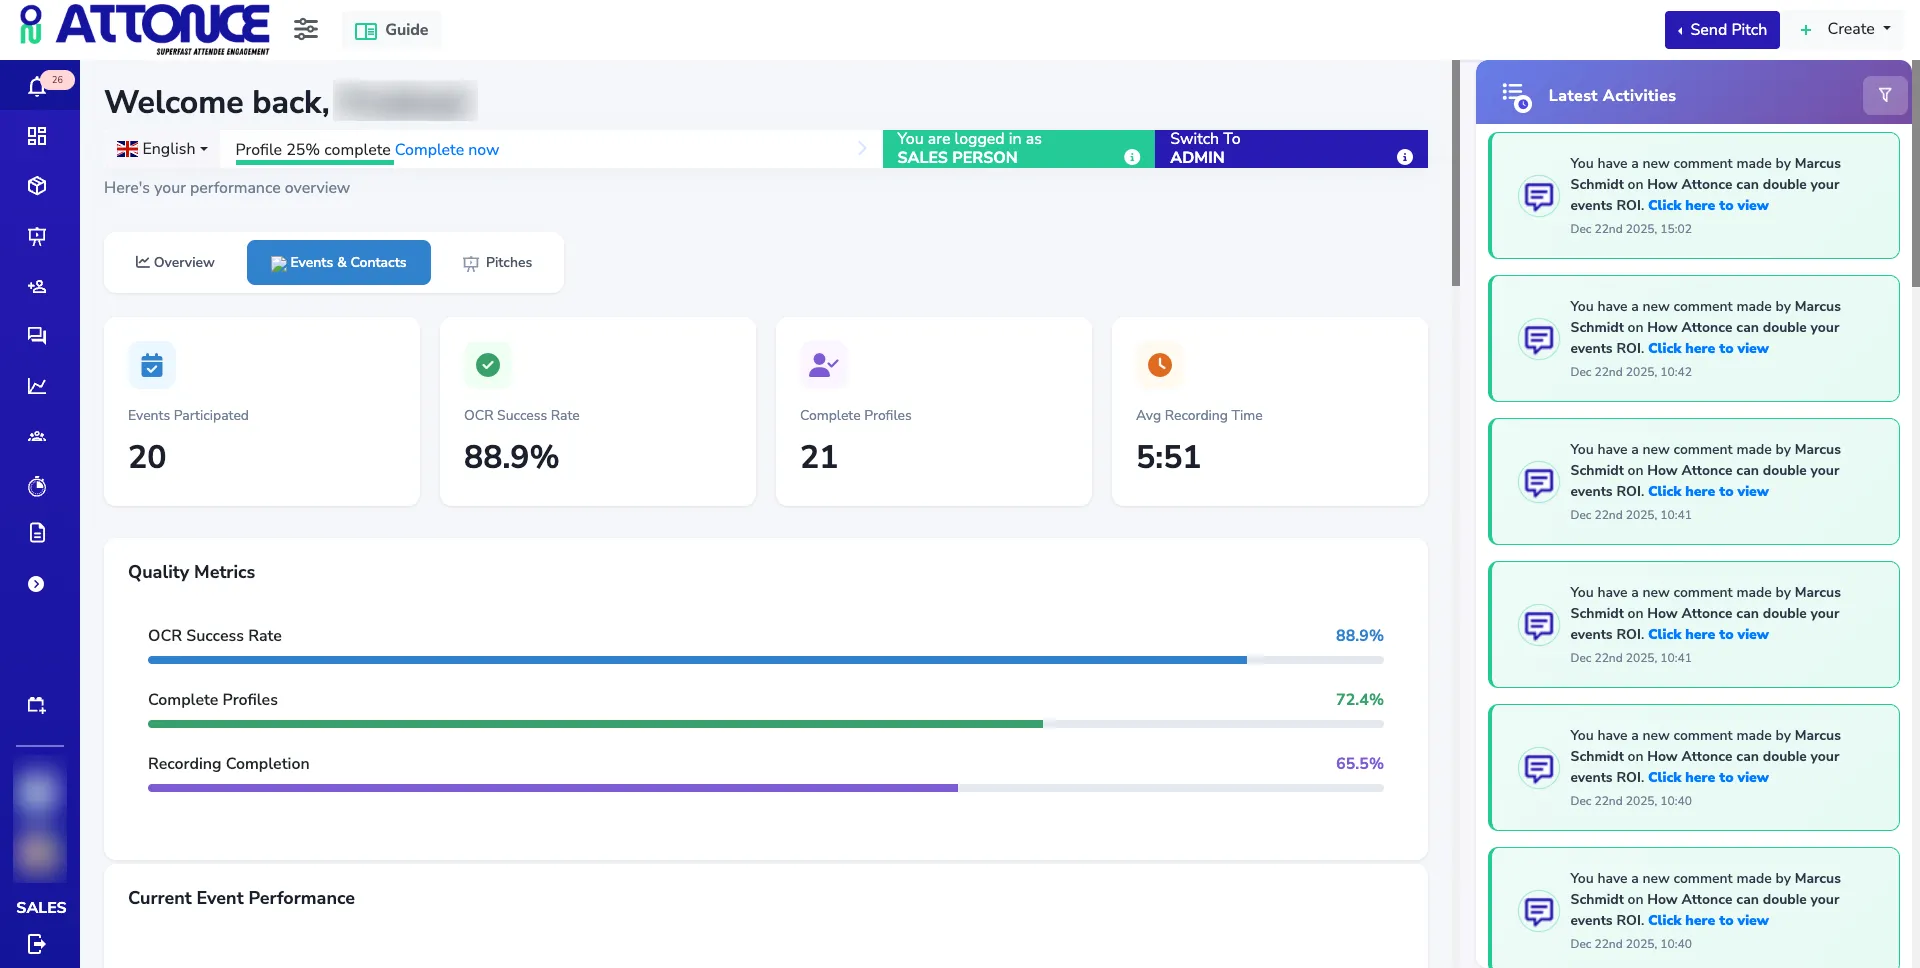Select the Pitches tab
The height and width of the screenshot is (968, 1920).
coord(497,262)
